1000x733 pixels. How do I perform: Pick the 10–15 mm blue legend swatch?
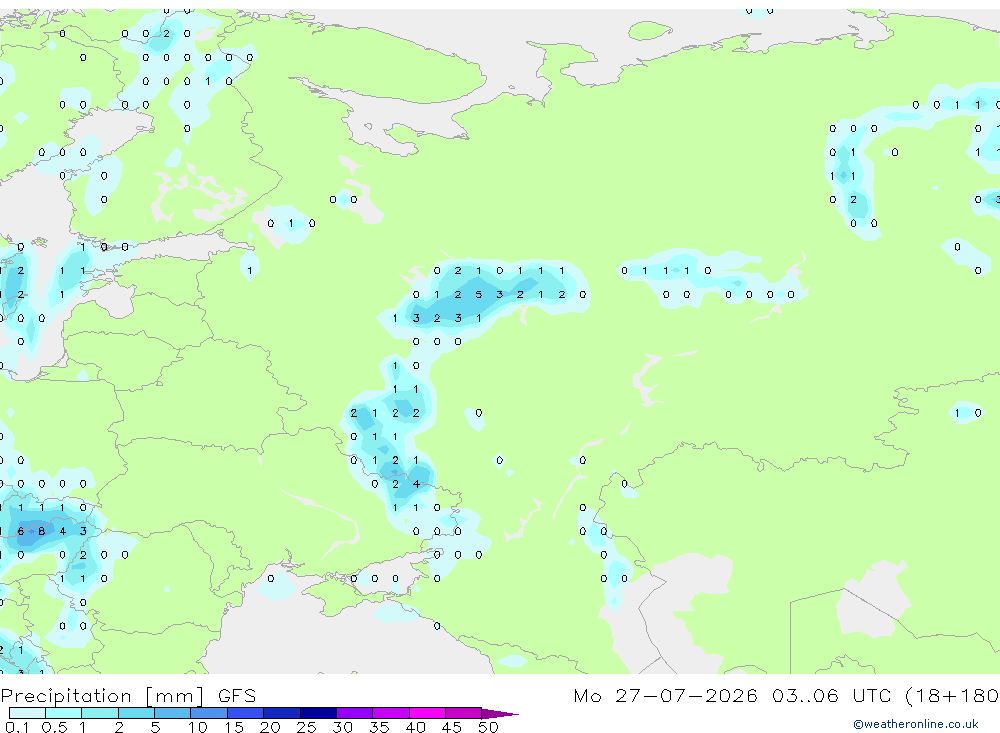click(x=209, y=713)
